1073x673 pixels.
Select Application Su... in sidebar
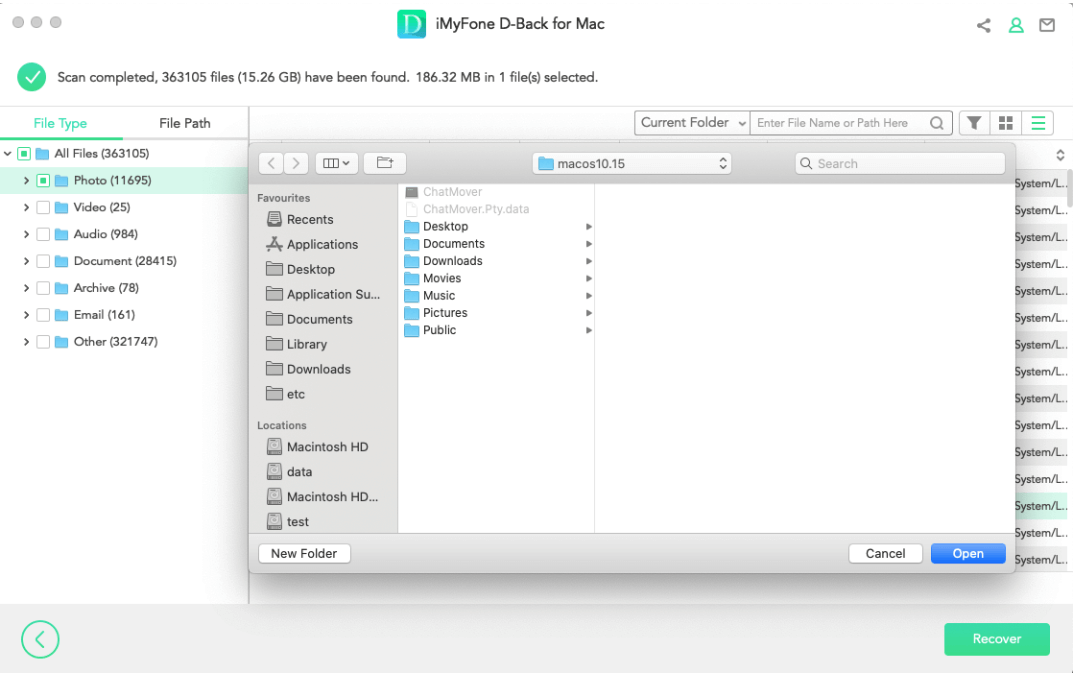click(x=323, y=294)
